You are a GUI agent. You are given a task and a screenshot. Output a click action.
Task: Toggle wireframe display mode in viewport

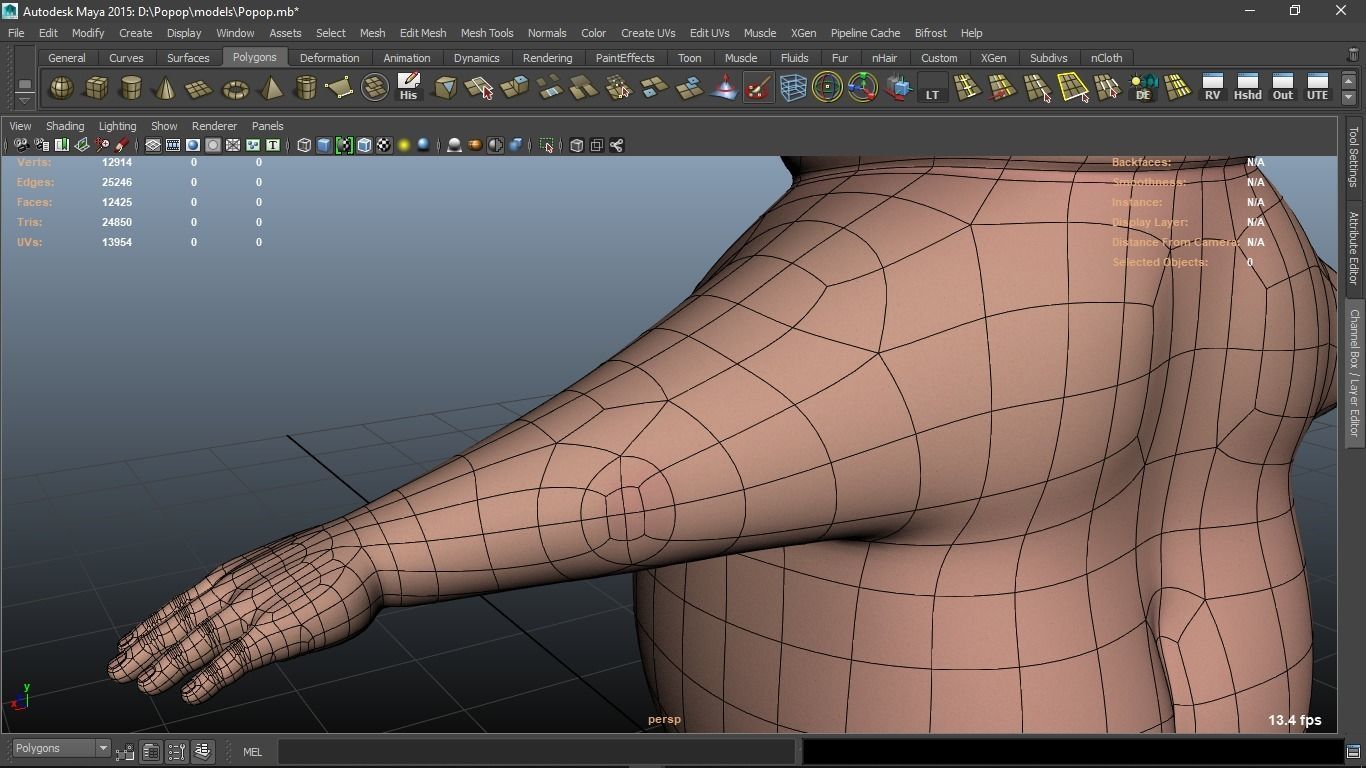[304, 145]
